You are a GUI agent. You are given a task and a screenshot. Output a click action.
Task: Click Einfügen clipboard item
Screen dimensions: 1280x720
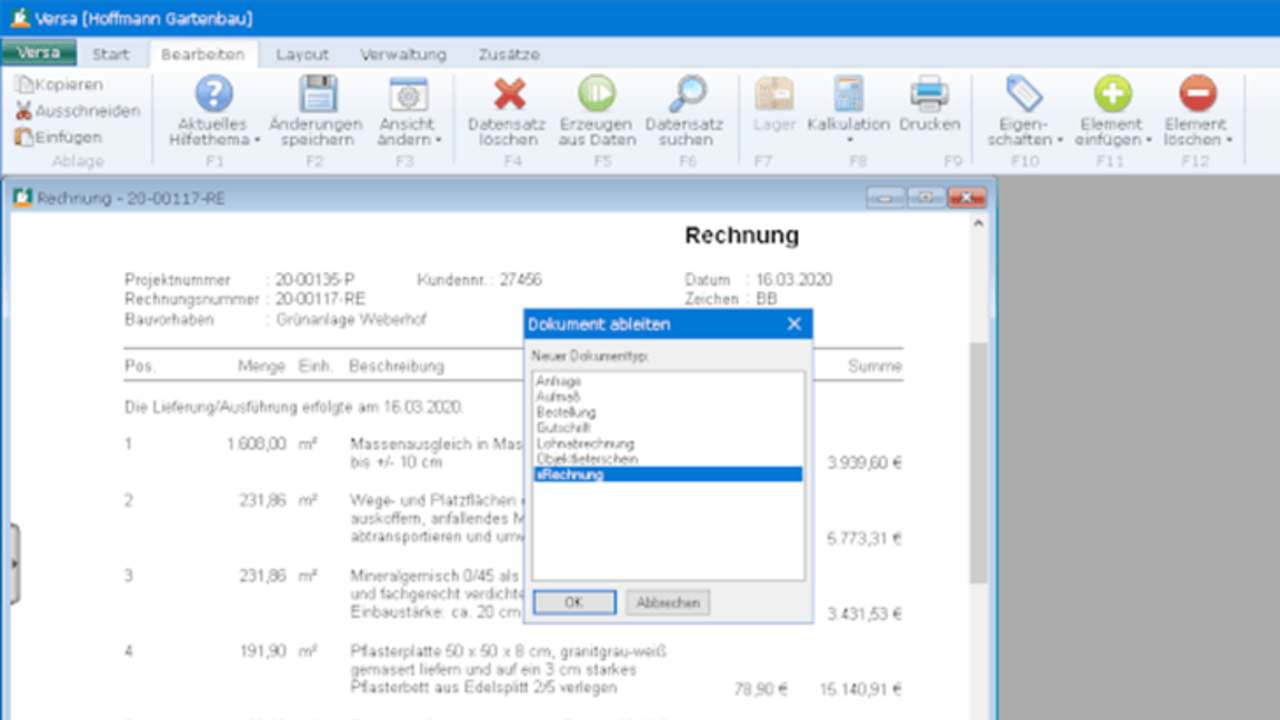tap(58, 137)
